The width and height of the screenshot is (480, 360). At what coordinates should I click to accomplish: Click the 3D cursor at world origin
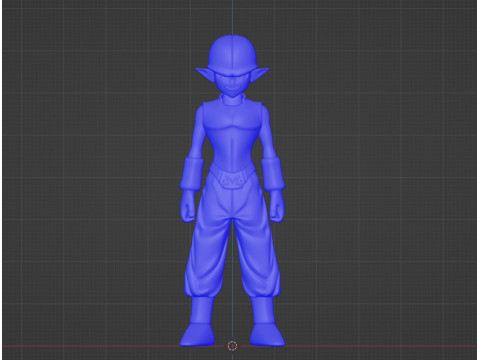pos(232,346)
